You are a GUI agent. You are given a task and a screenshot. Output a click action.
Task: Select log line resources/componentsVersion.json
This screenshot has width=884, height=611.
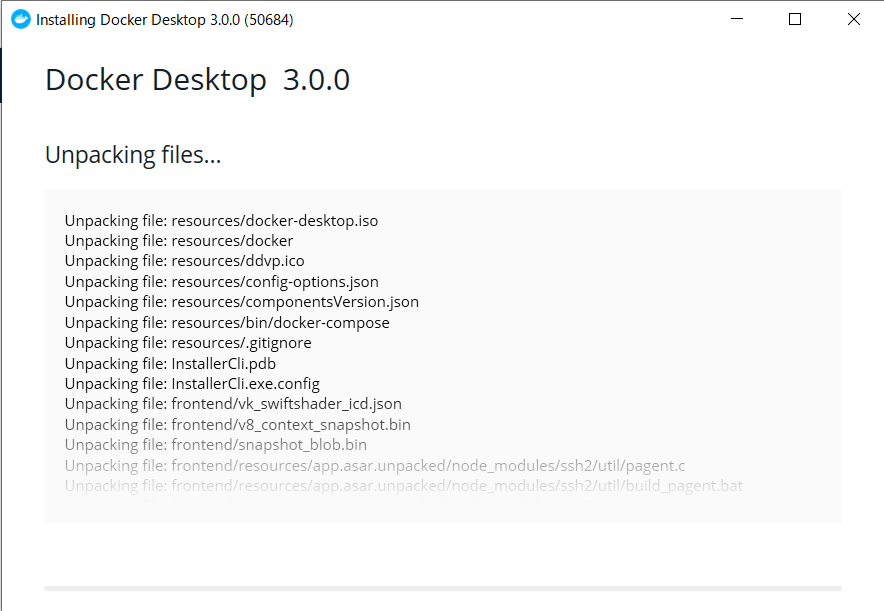pyautogui.click(x=242, y=302)
